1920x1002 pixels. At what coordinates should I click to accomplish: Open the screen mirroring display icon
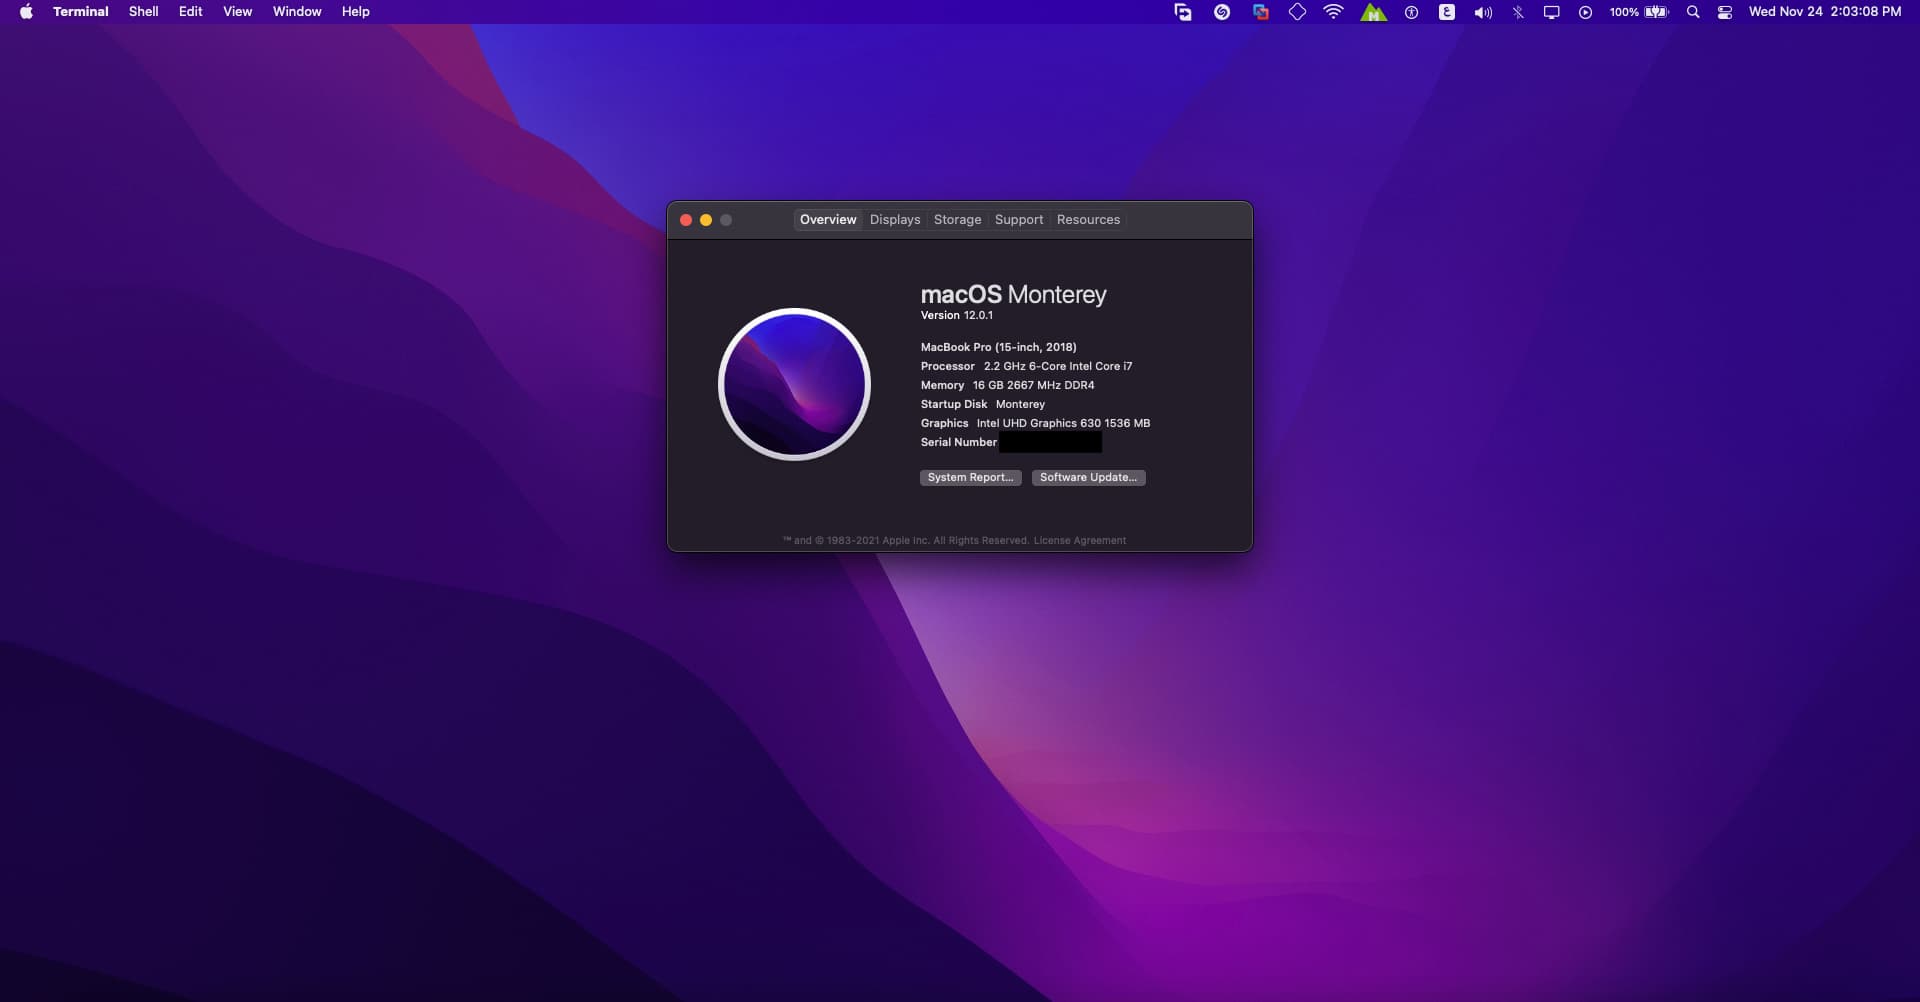[1551, 12]
